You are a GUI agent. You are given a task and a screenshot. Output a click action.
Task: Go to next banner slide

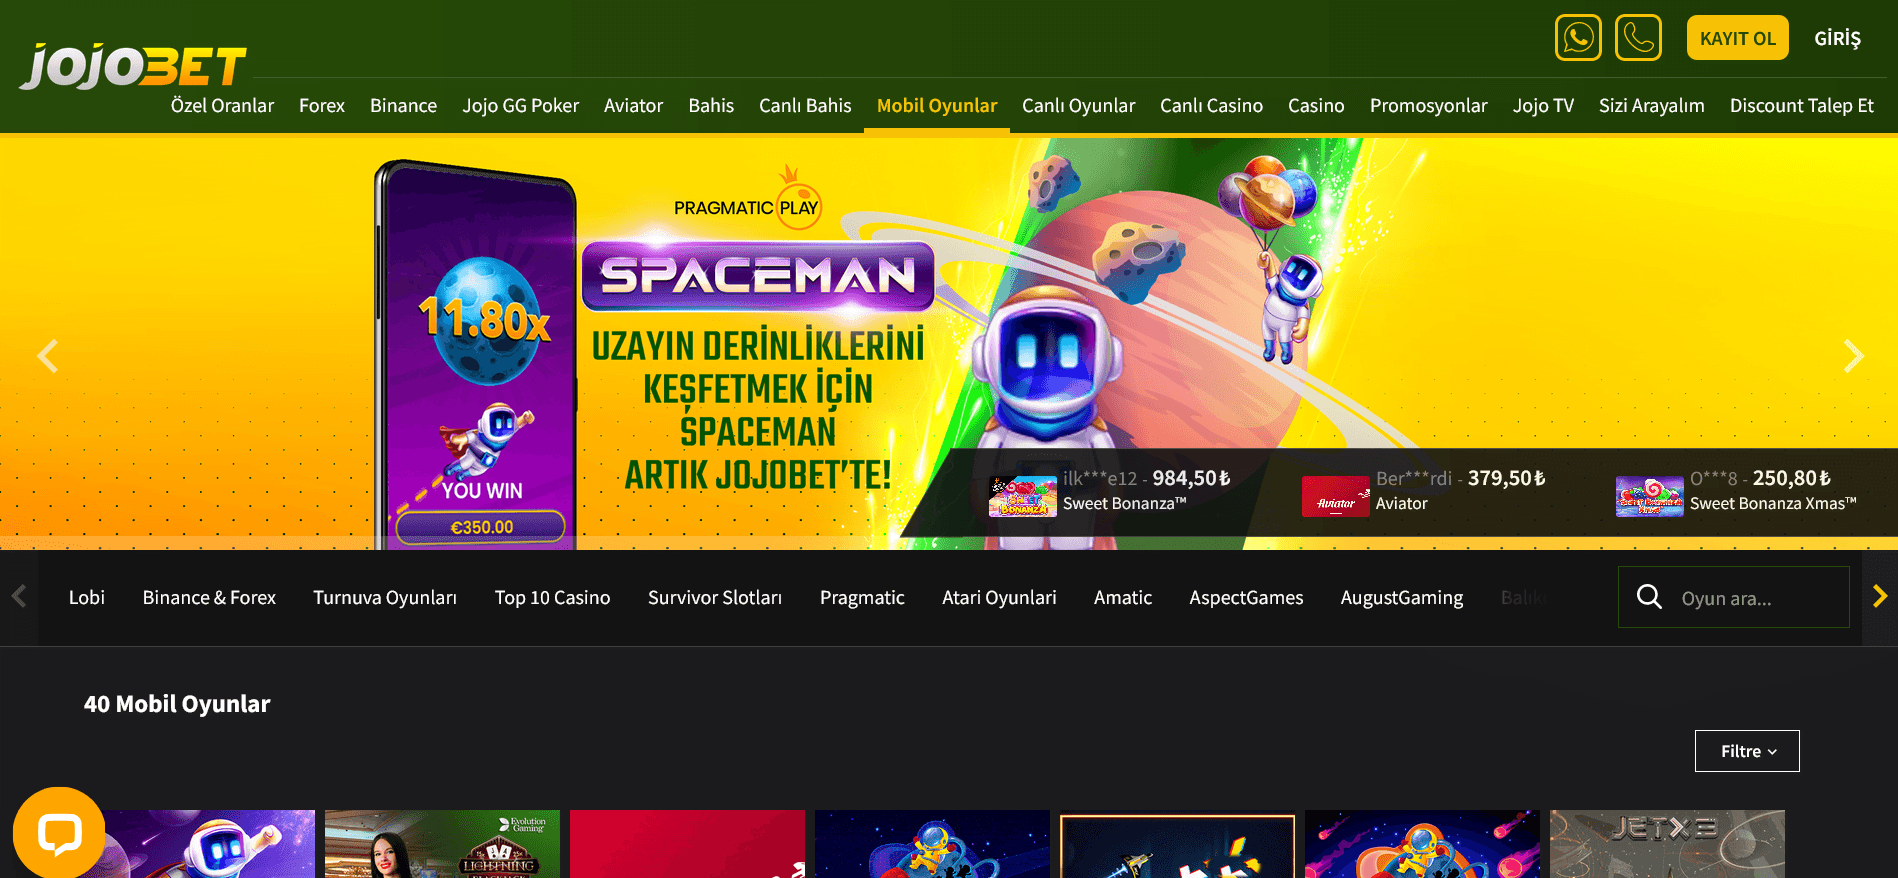click(x=1853, y=356)
